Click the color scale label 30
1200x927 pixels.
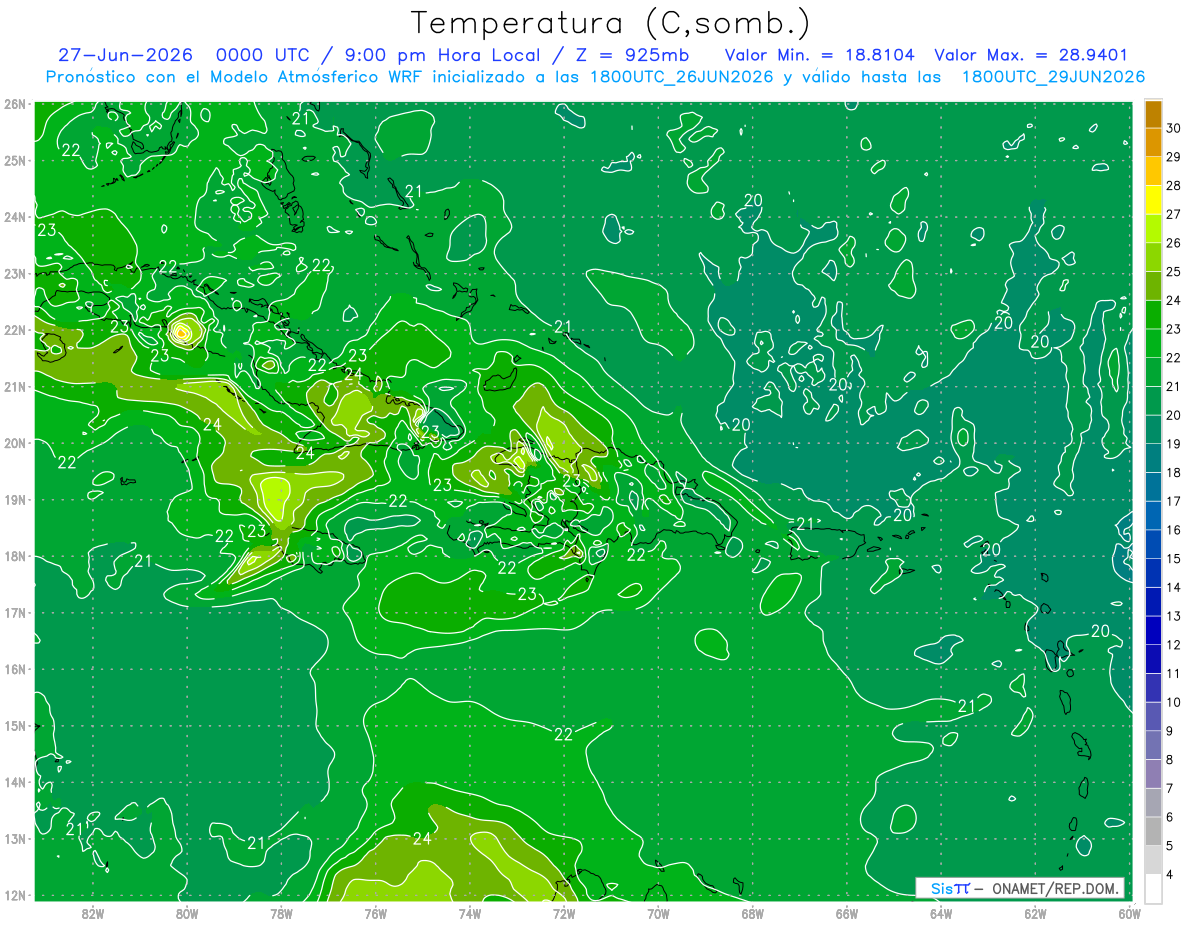(x=1175, y=128)
